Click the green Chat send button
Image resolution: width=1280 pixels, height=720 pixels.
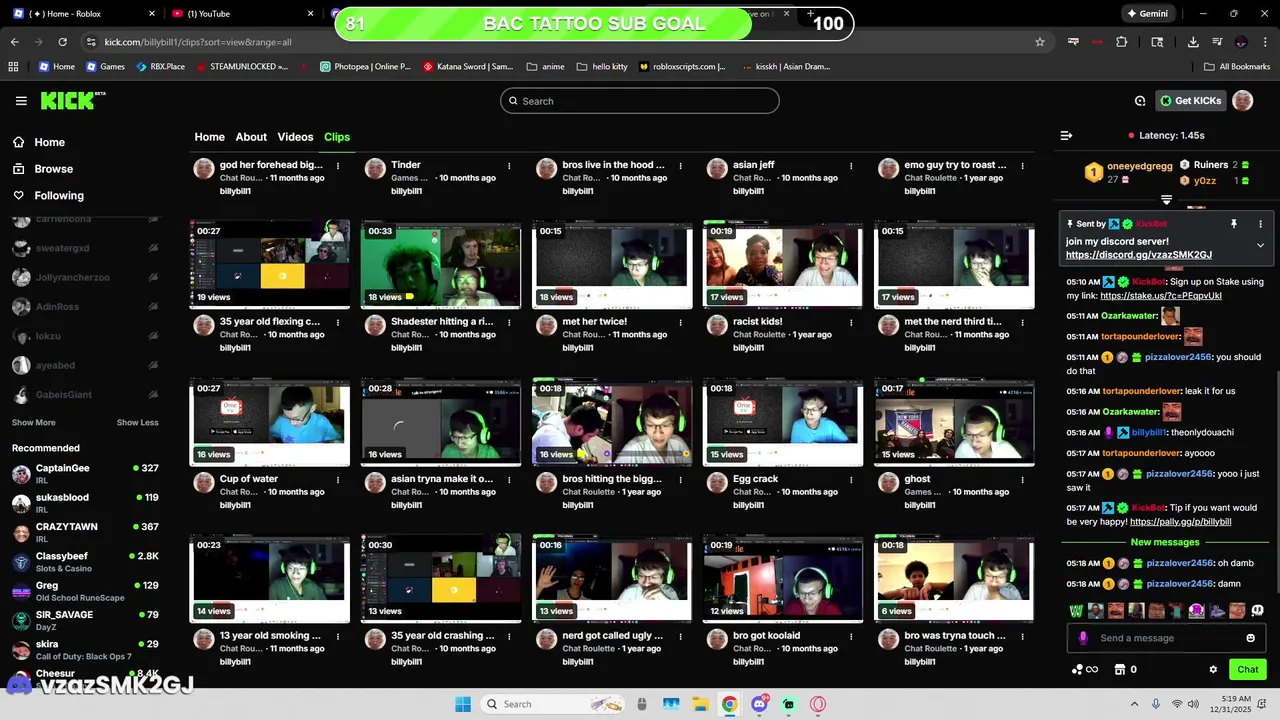tap(1248, 669)
